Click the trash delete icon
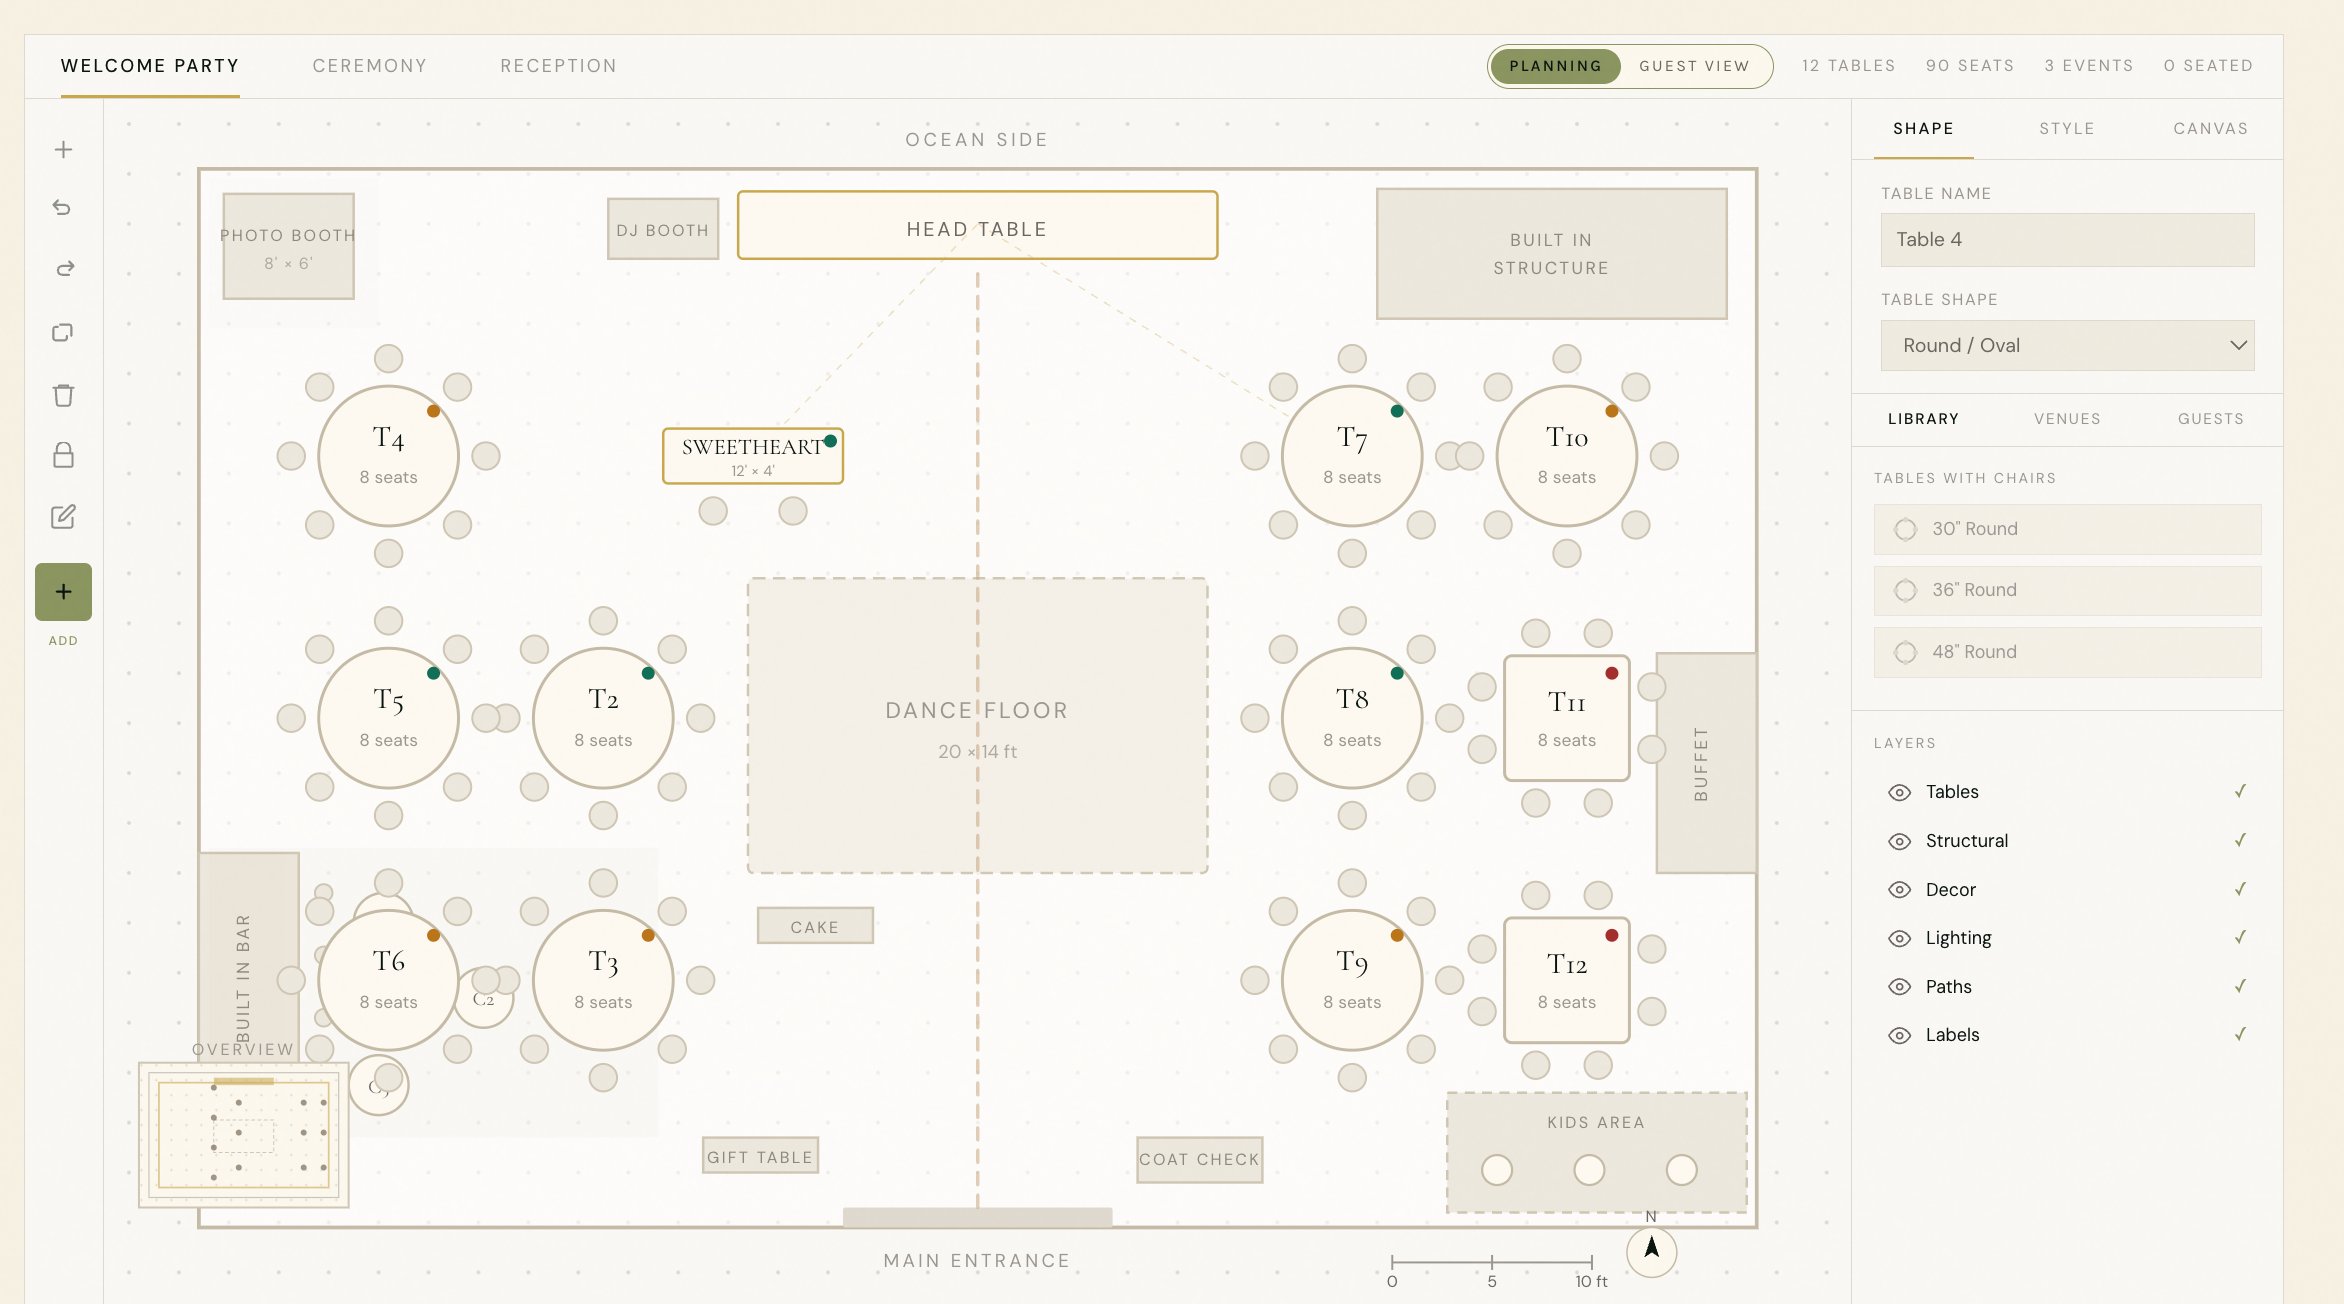Screen dimensions: 2344x1304 [63, 395]
